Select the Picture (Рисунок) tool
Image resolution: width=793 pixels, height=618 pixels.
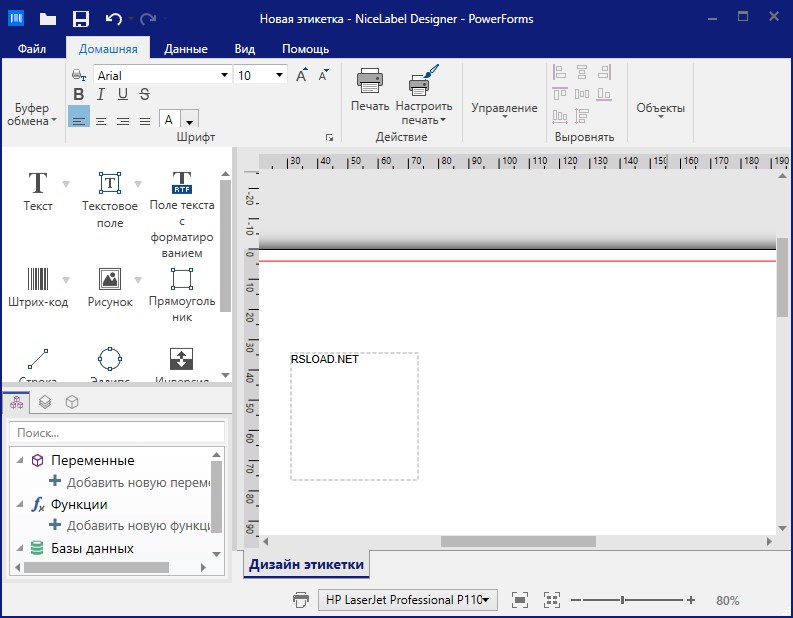[x=110, y=286]
